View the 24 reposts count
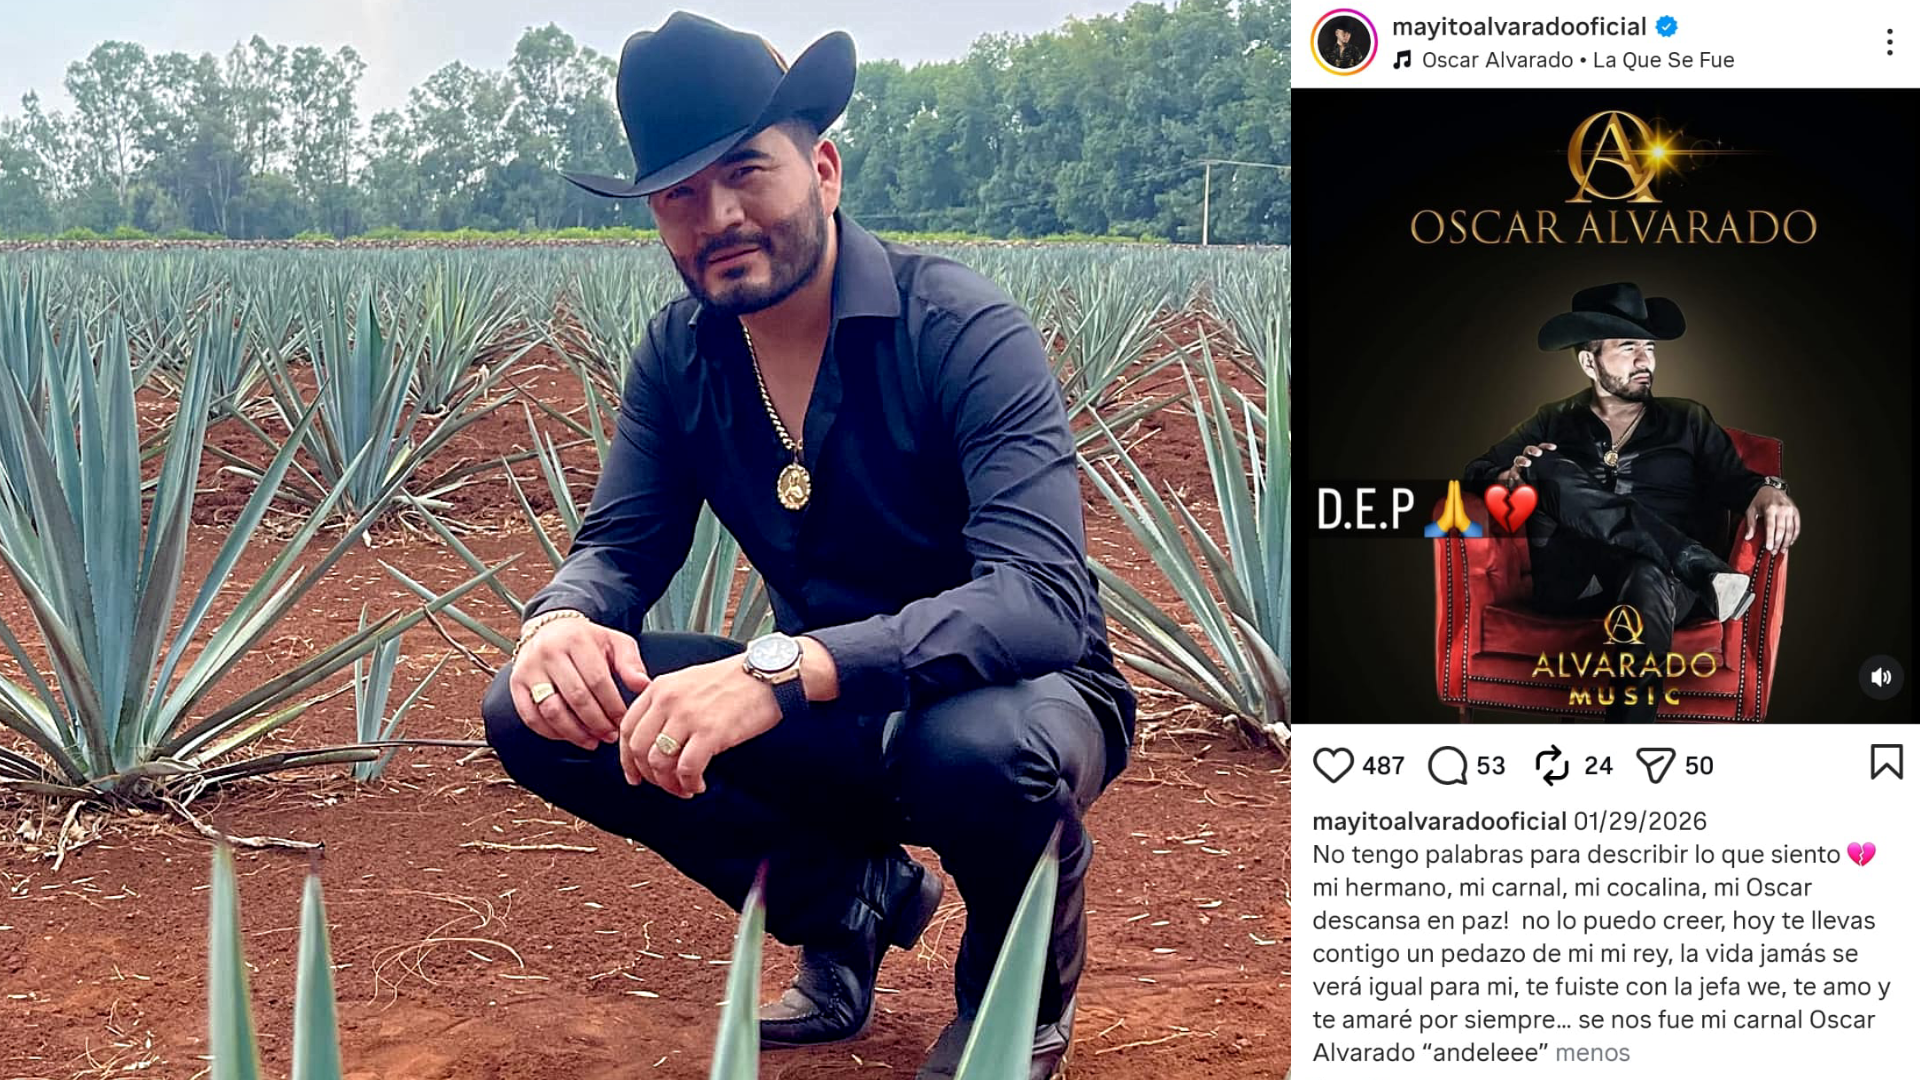This screenshot has height=1080, width=1920. coord(1598,766)
